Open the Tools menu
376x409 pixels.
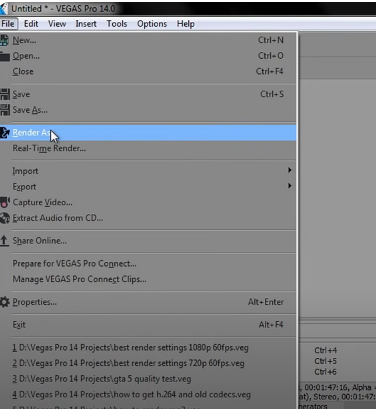[x=117, y=24]
